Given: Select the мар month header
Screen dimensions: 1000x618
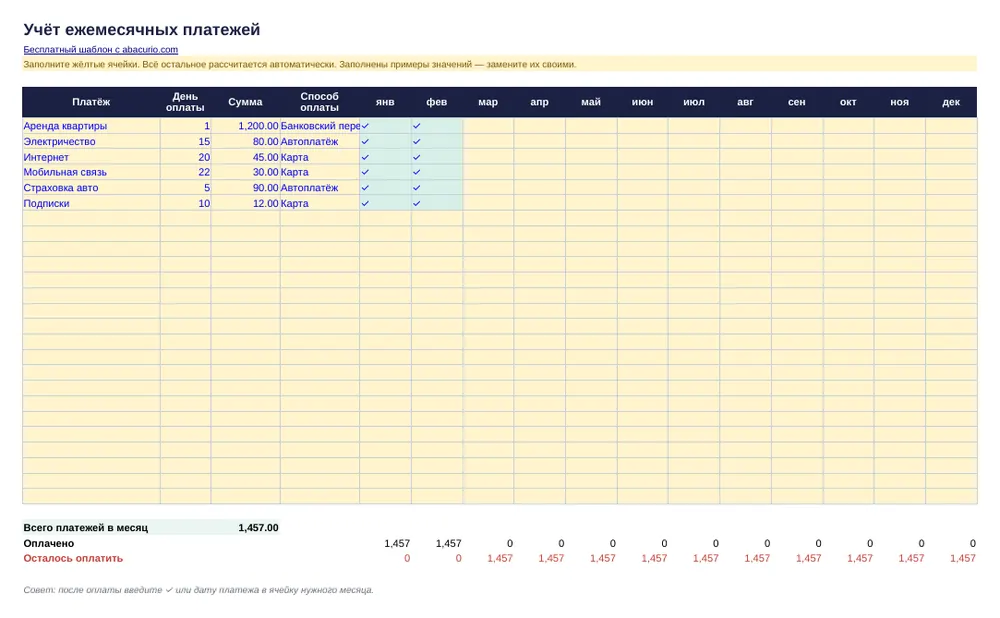Looking at the screenshot, I should pos(488,102).
